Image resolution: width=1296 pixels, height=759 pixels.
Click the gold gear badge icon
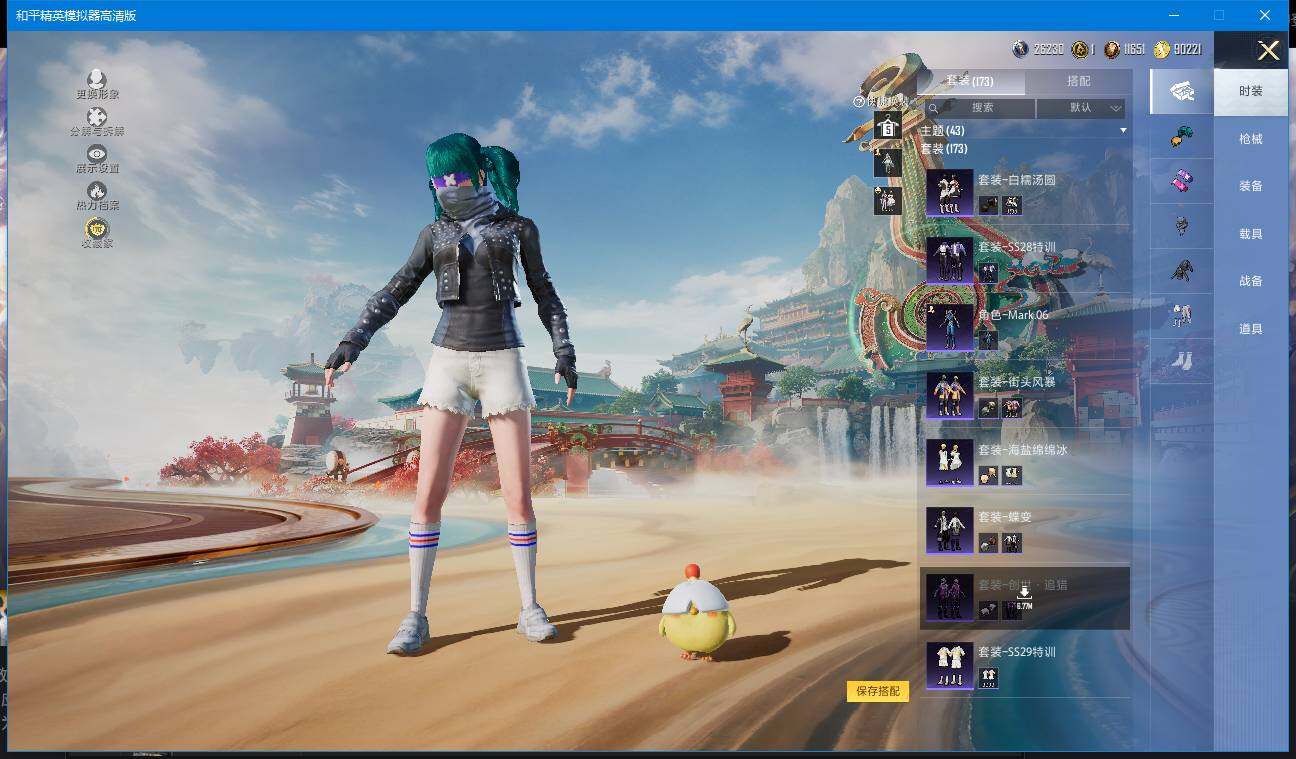pos(97,229)
